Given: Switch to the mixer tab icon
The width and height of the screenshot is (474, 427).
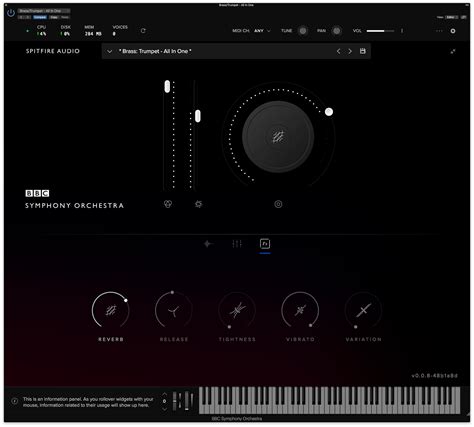Looking at the screenshot, I should (x=237, y=244).
